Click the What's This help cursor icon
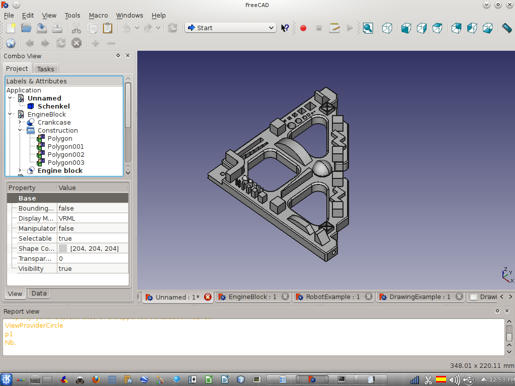Screen dimensions: 515x386 click(285, 28)
